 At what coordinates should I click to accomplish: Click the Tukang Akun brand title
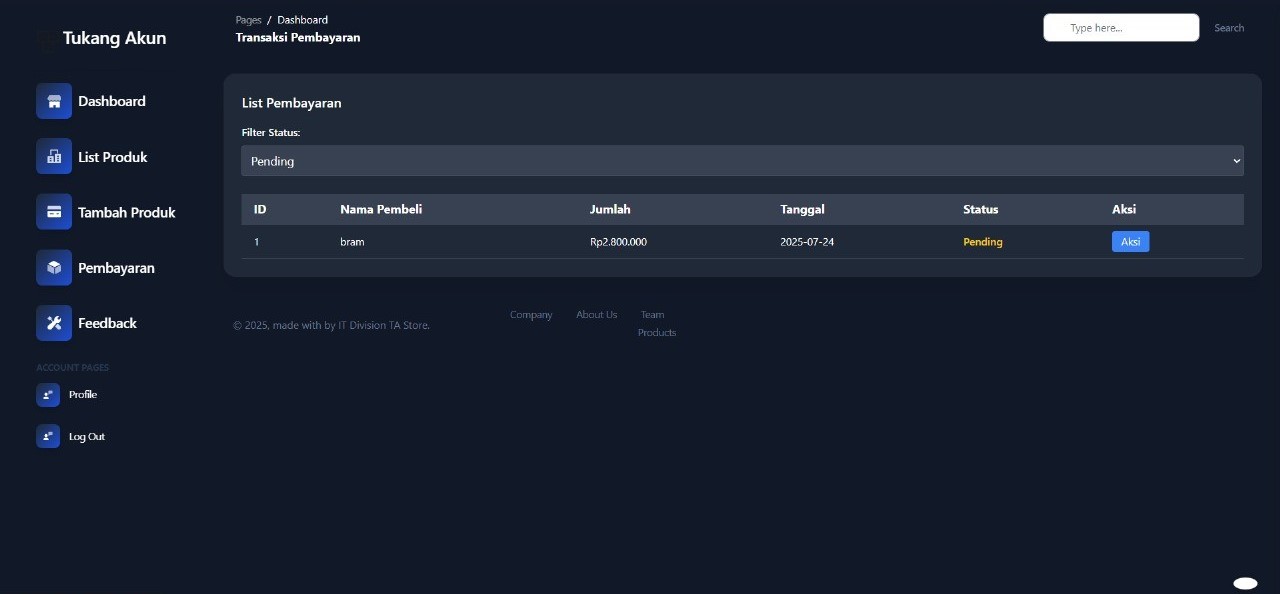point(114,38)
